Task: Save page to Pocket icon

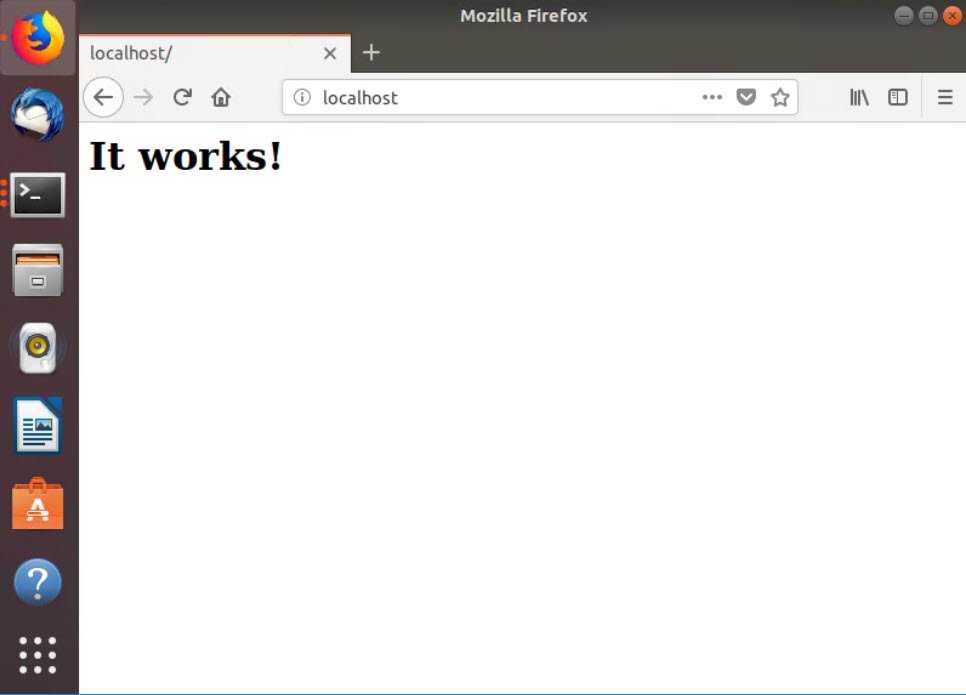Action: pos(746,97)
